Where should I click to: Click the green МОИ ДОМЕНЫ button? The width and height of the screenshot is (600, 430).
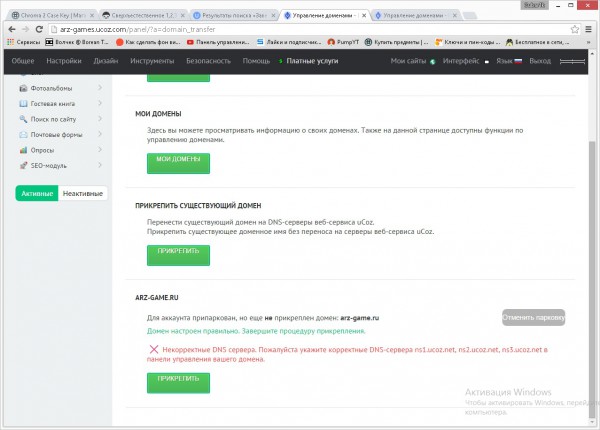tap(178, 163)
